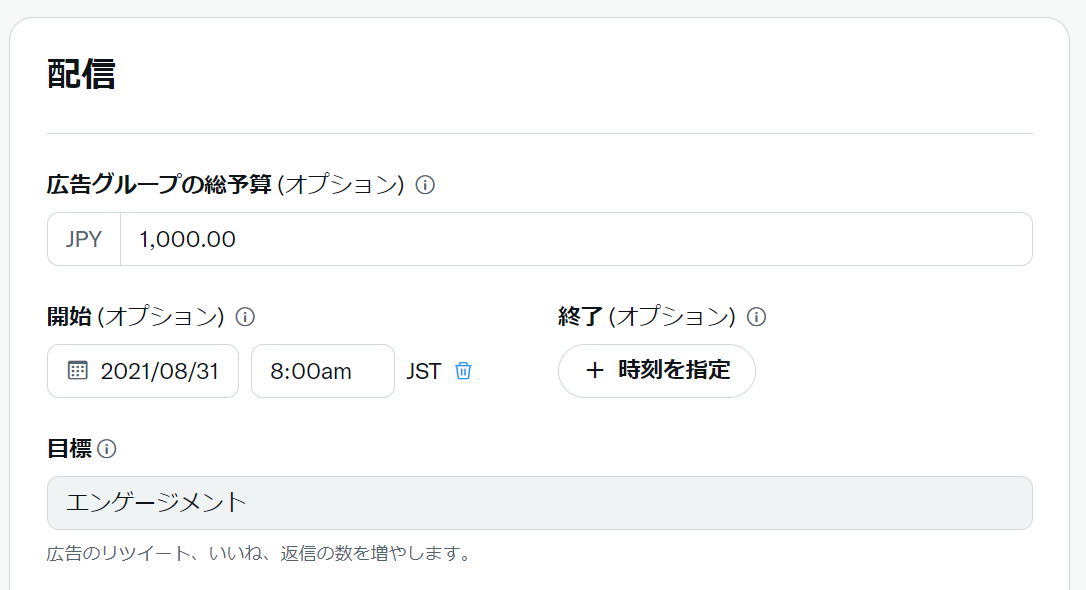Click the goal description text about リツイート
The height and width of the screenshot is (590, 1086).
point(260,553)
